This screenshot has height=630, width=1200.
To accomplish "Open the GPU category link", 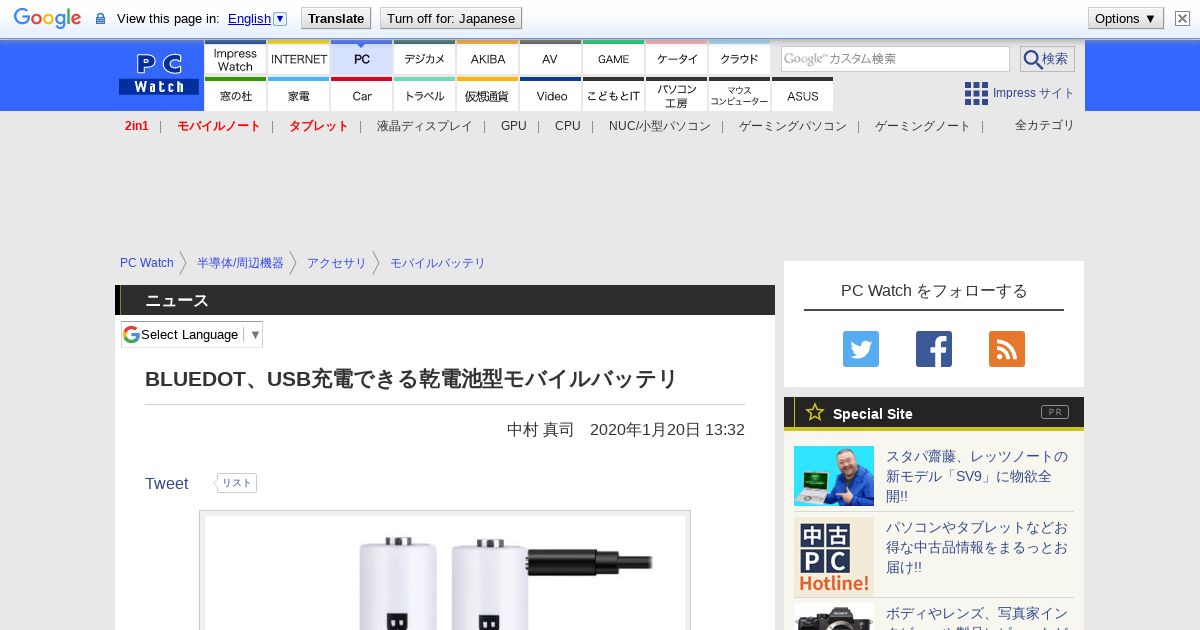I will (514, 126).
